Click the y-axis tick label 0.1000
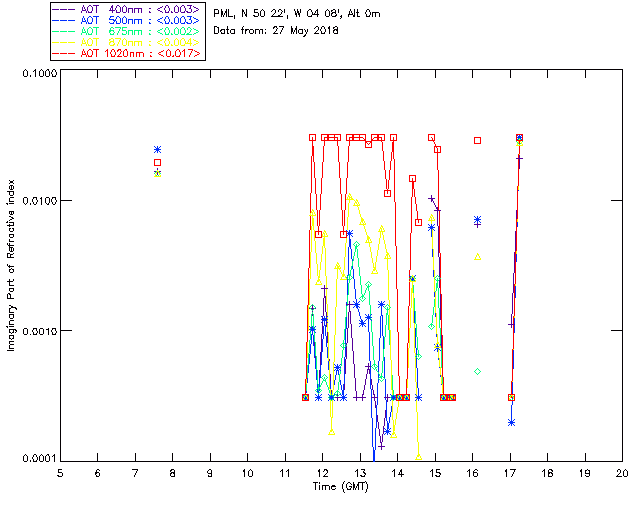Screen dimensions: 640x512 click(x=39, y=73)
